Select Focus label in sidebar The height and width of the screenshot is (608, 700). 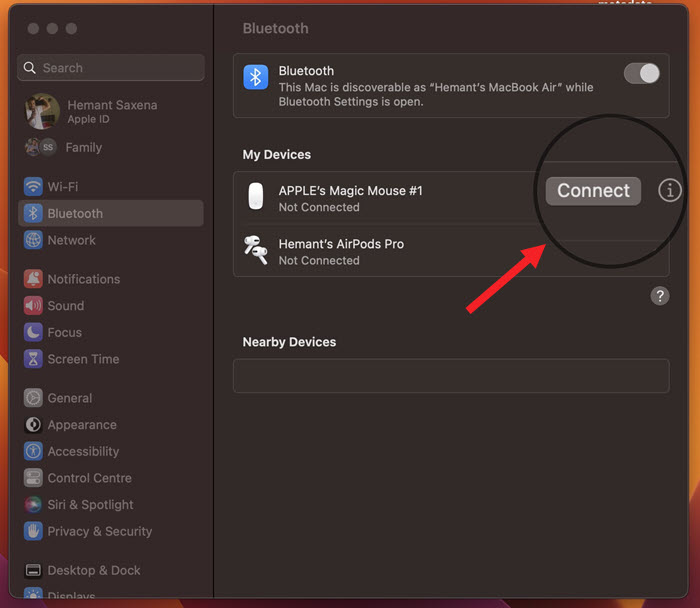(x=65, y=333)
